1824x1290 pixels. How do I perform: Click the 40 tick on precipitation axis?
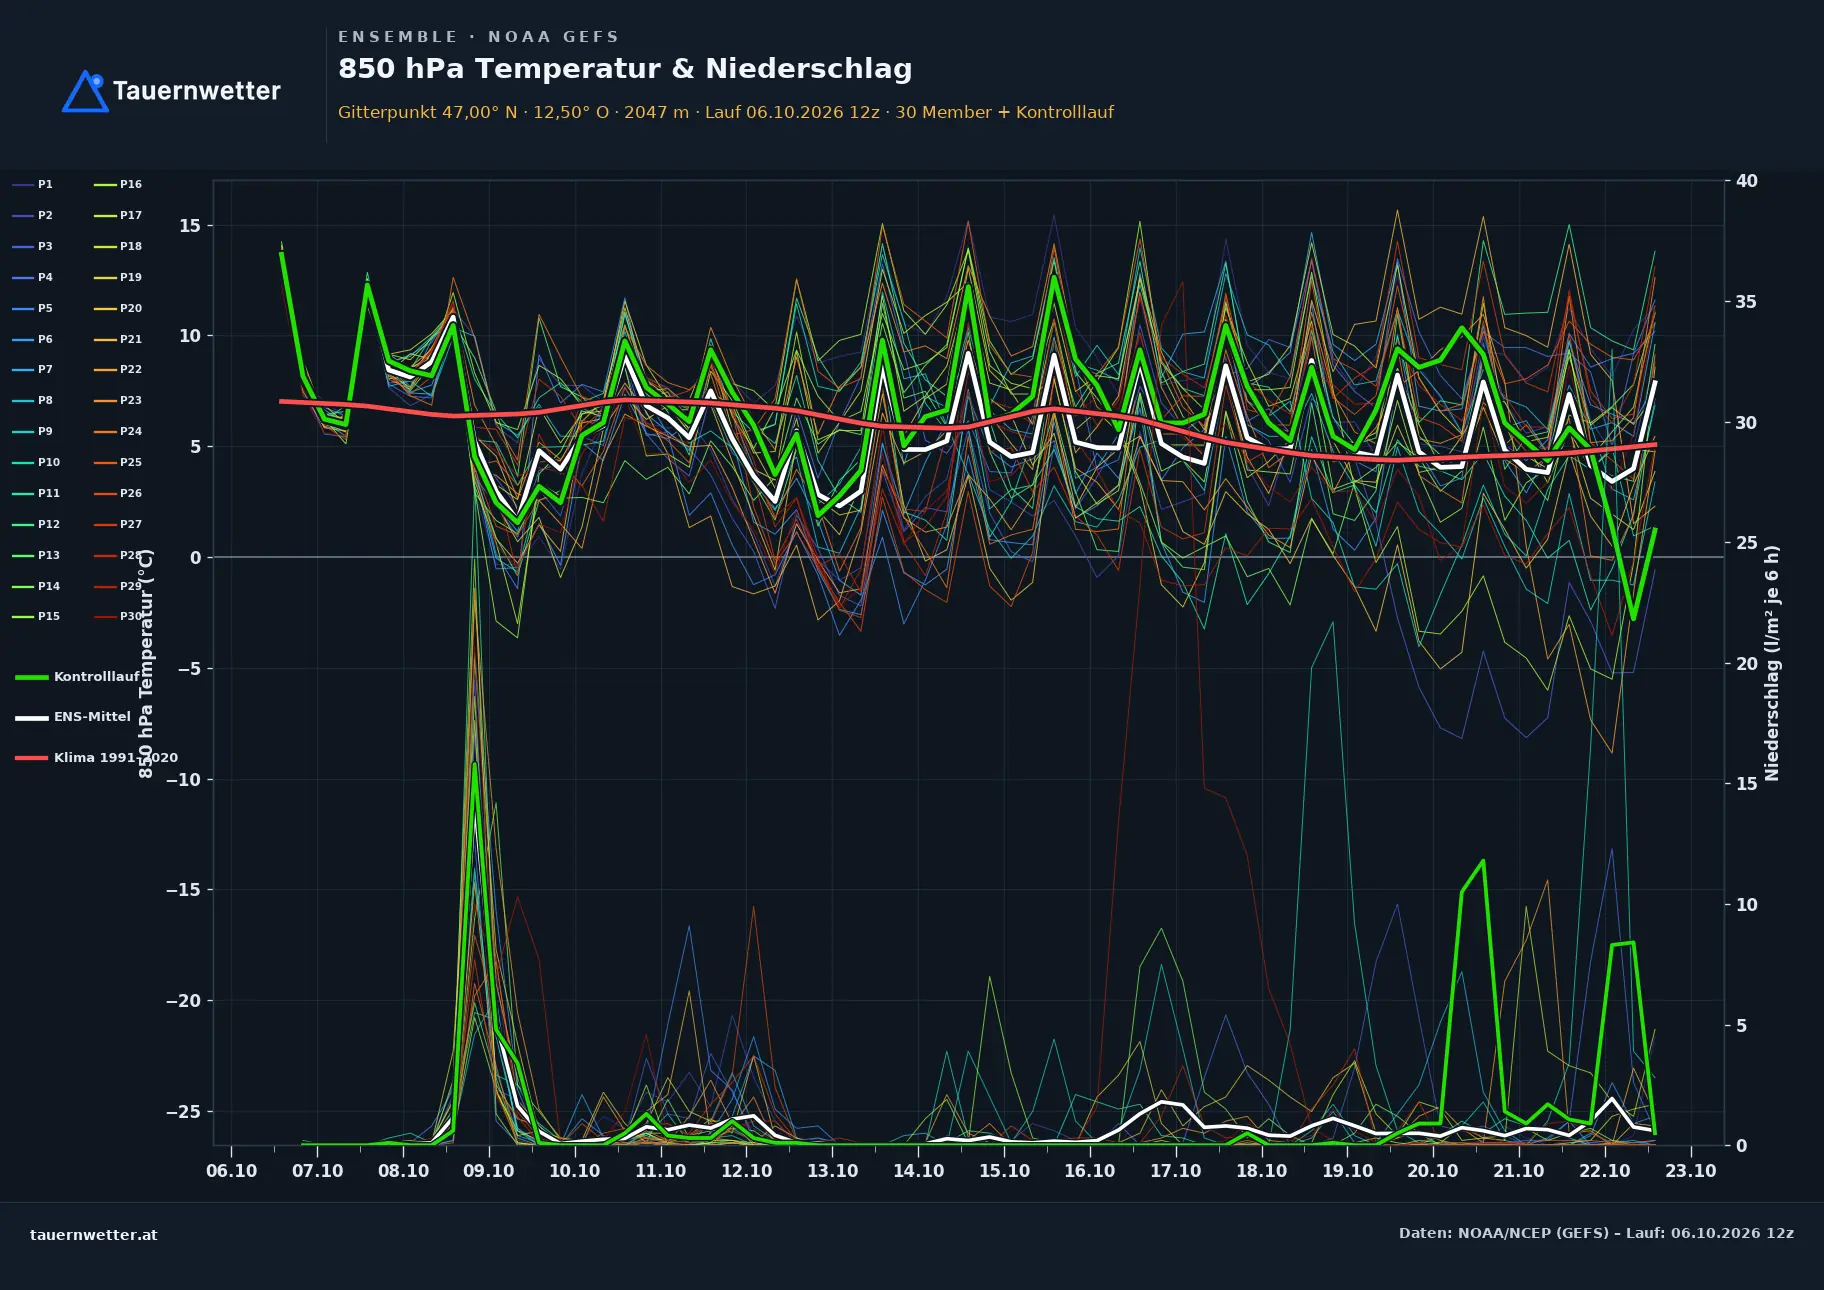click(x=1746, y=181)
